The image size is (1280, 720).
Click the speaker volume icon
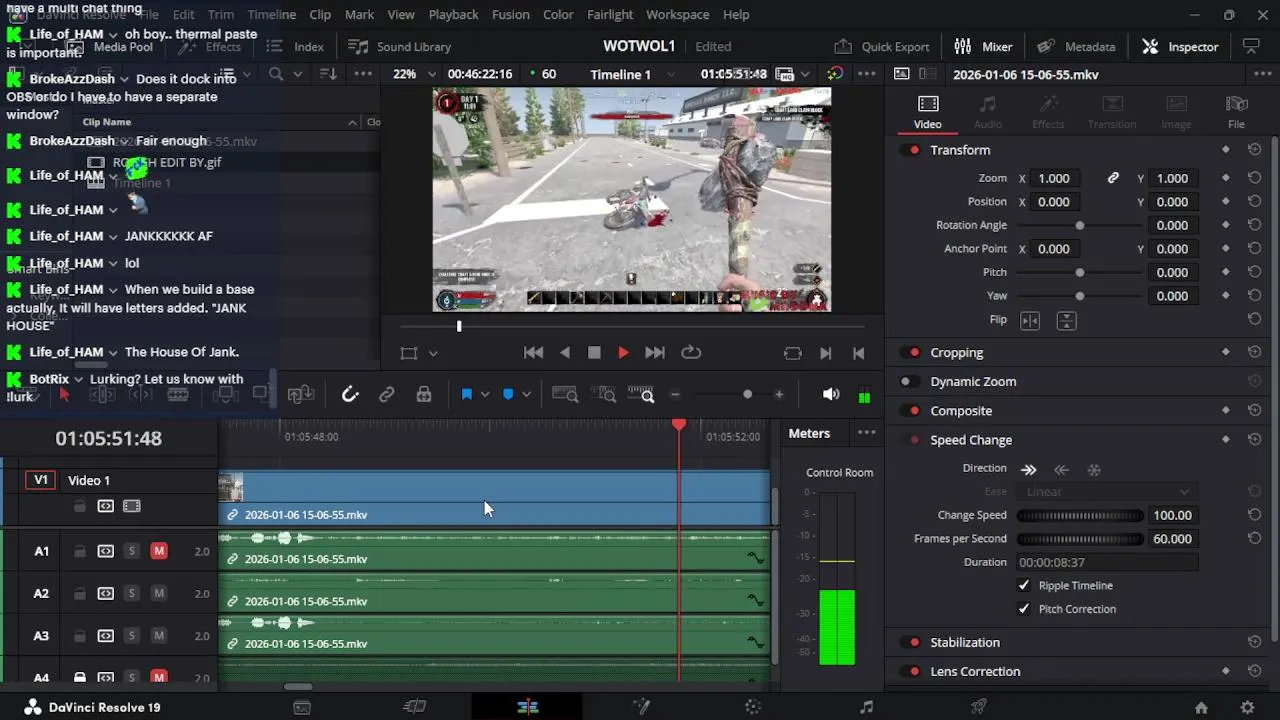831,395
